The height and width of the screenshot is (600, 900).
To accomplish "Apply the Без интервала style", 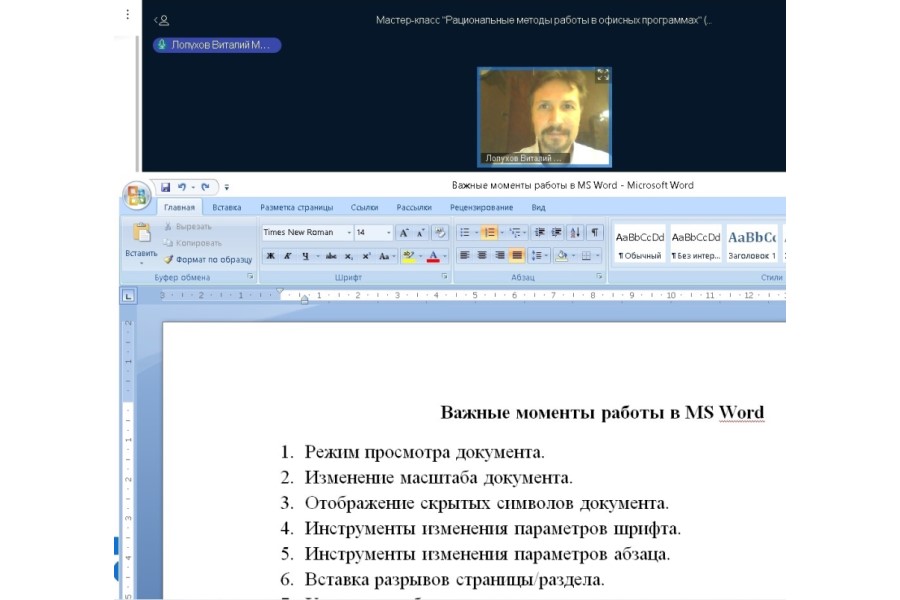I will coord(696,244).
